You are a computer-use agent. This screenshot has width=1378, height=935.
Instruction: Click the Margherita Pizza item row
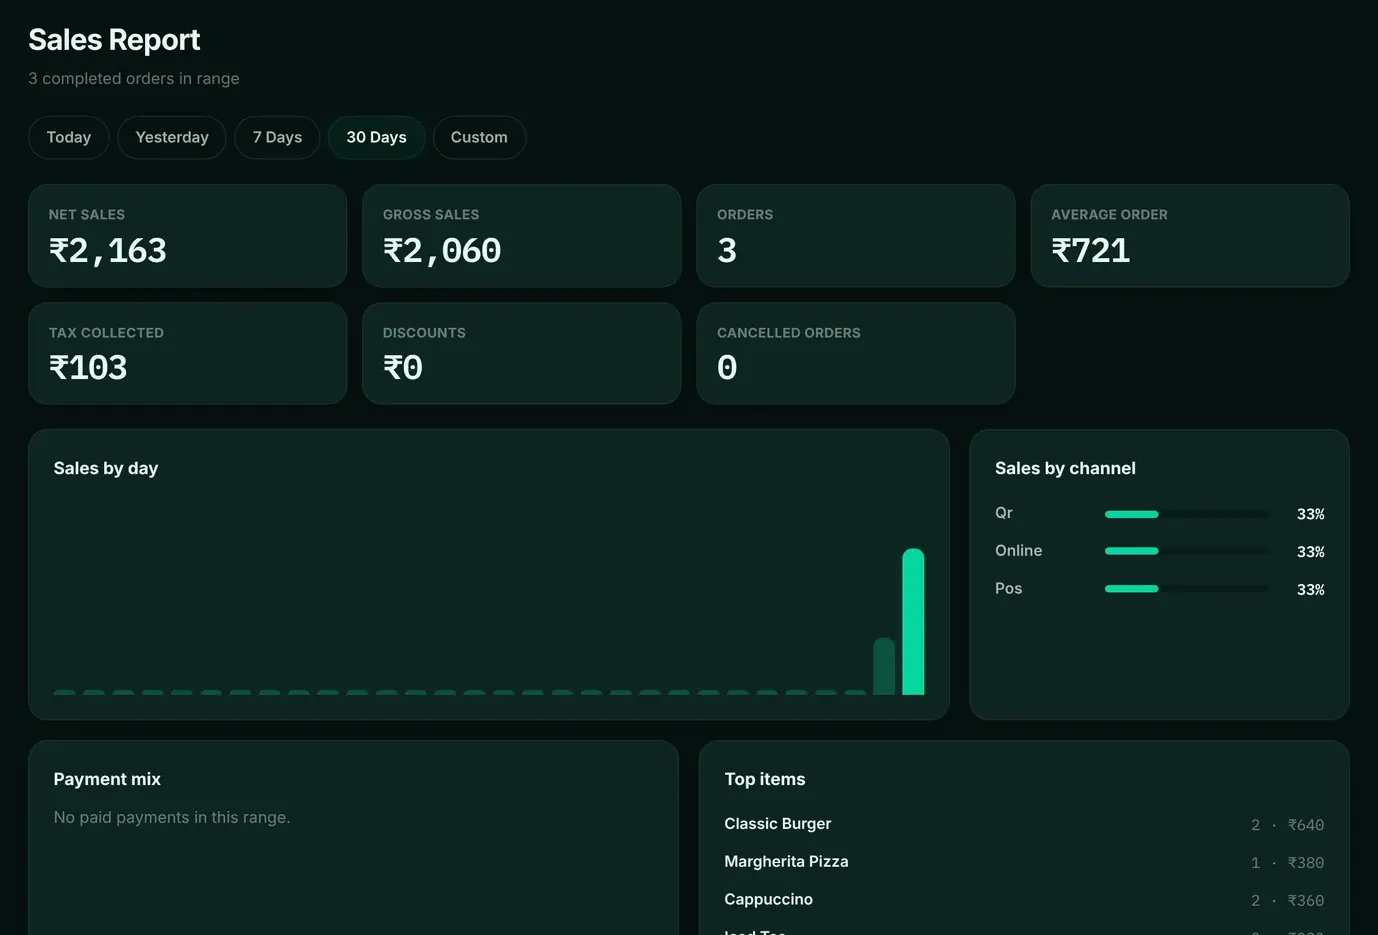(1024, 862)
